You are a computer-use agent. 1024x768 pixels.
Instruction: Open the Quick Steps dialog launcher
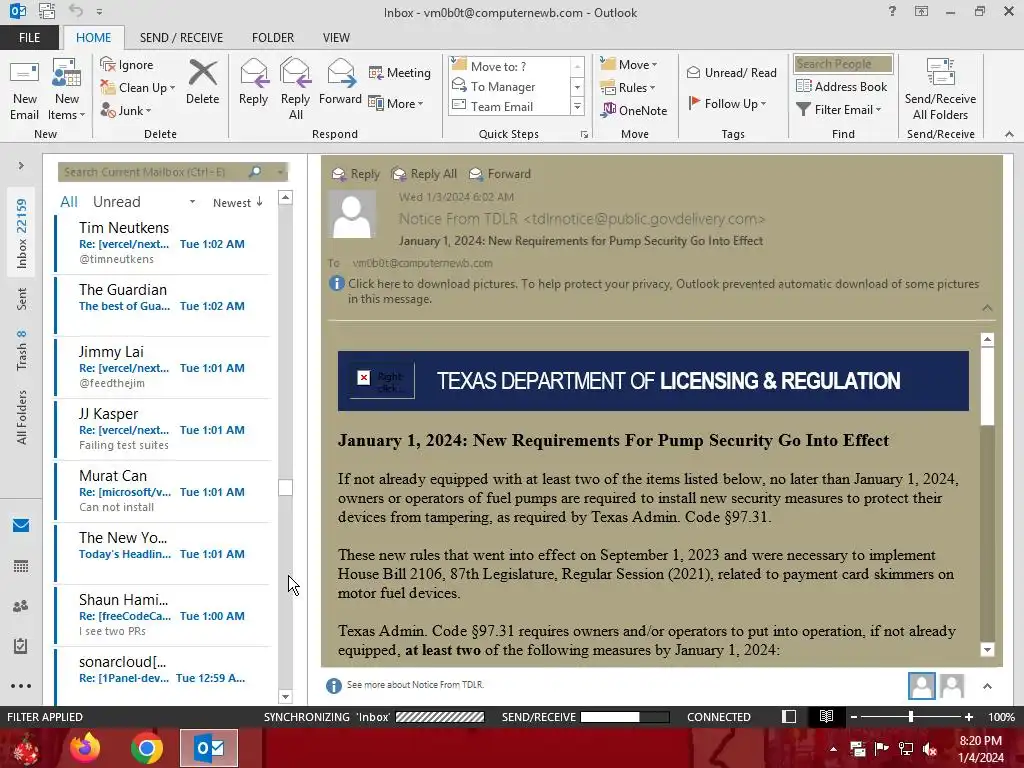(x=584, y=134)
